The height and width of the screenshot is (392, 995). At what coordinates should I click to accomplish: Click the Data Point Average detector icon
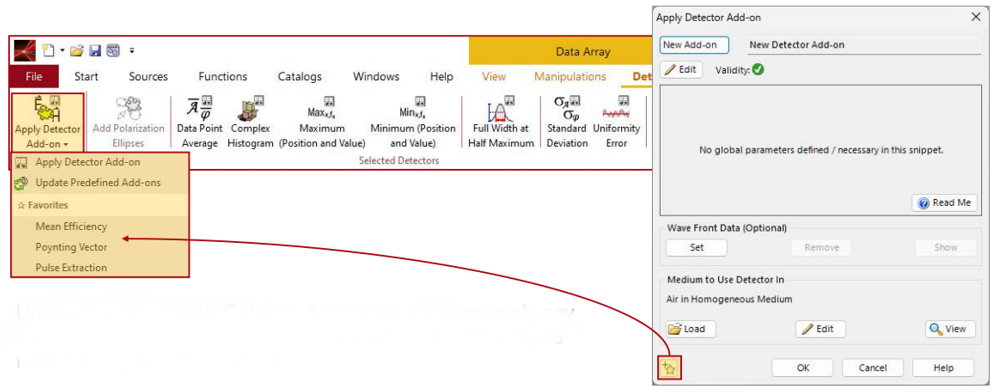coord(199,123)
